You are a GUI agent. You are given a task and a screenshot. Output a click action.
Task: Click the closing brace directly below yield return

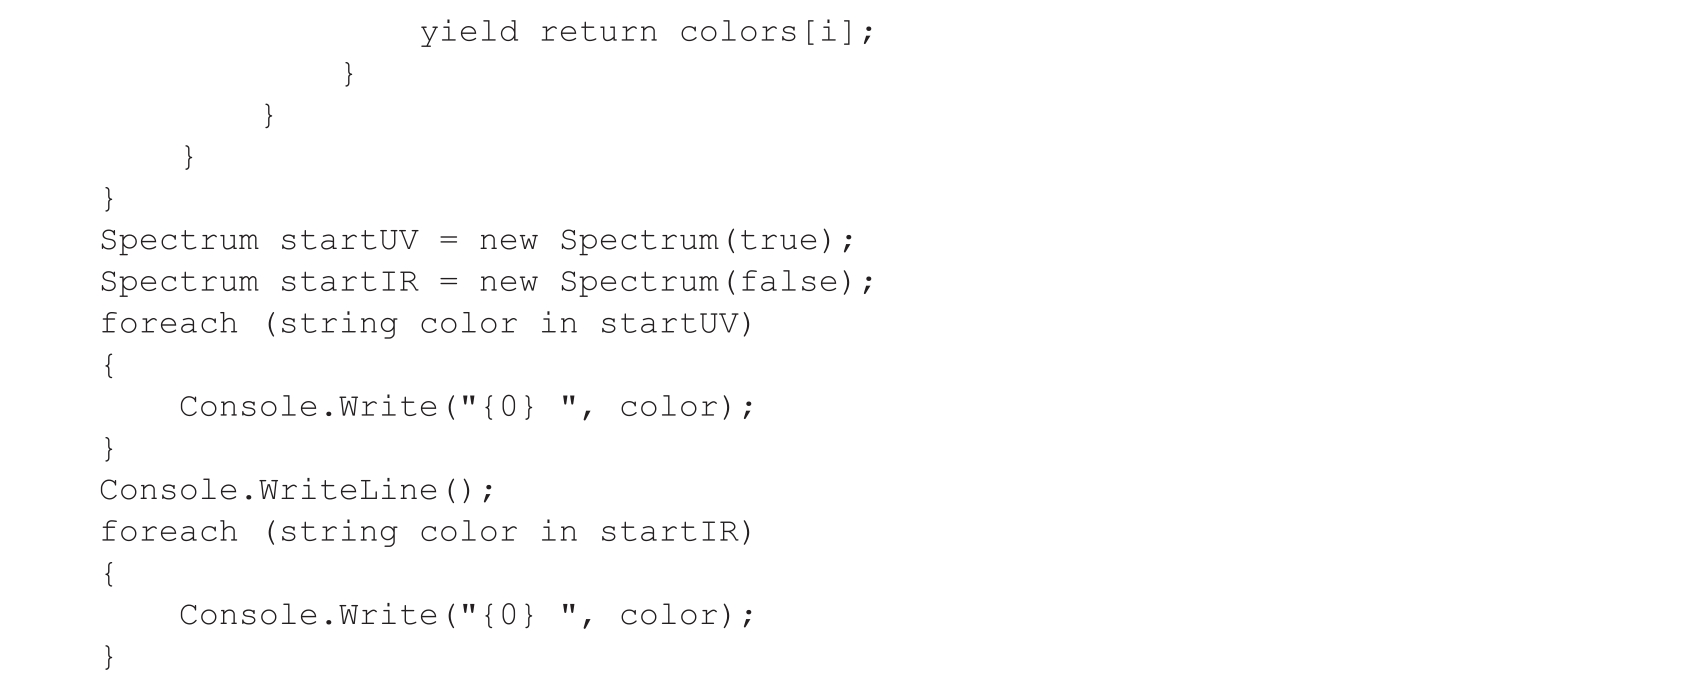[x=348, y=74]
